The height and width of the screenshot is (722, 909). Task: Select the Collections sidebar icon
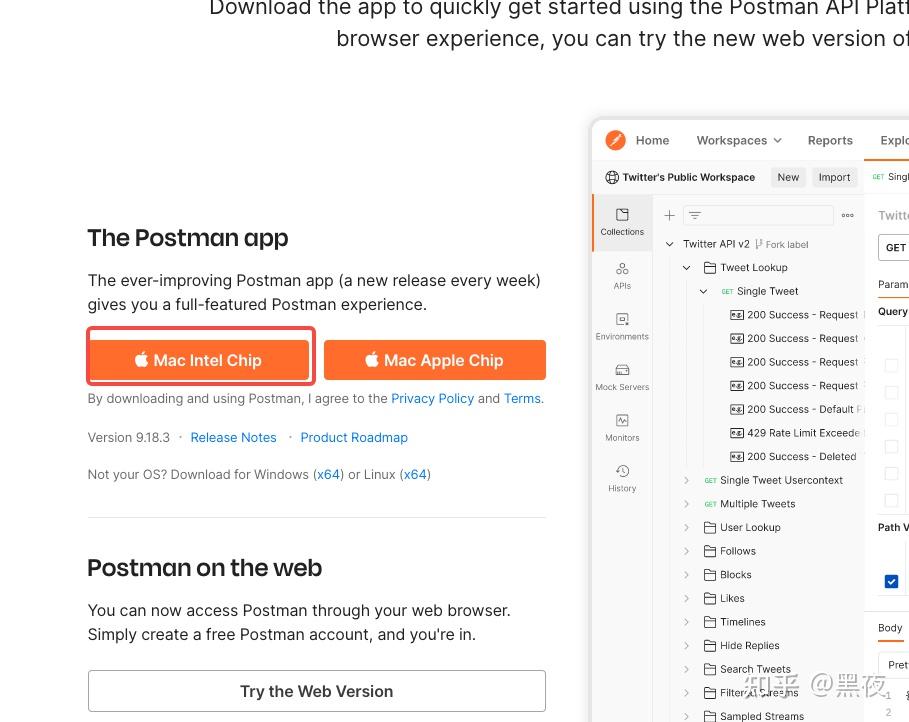622,222
